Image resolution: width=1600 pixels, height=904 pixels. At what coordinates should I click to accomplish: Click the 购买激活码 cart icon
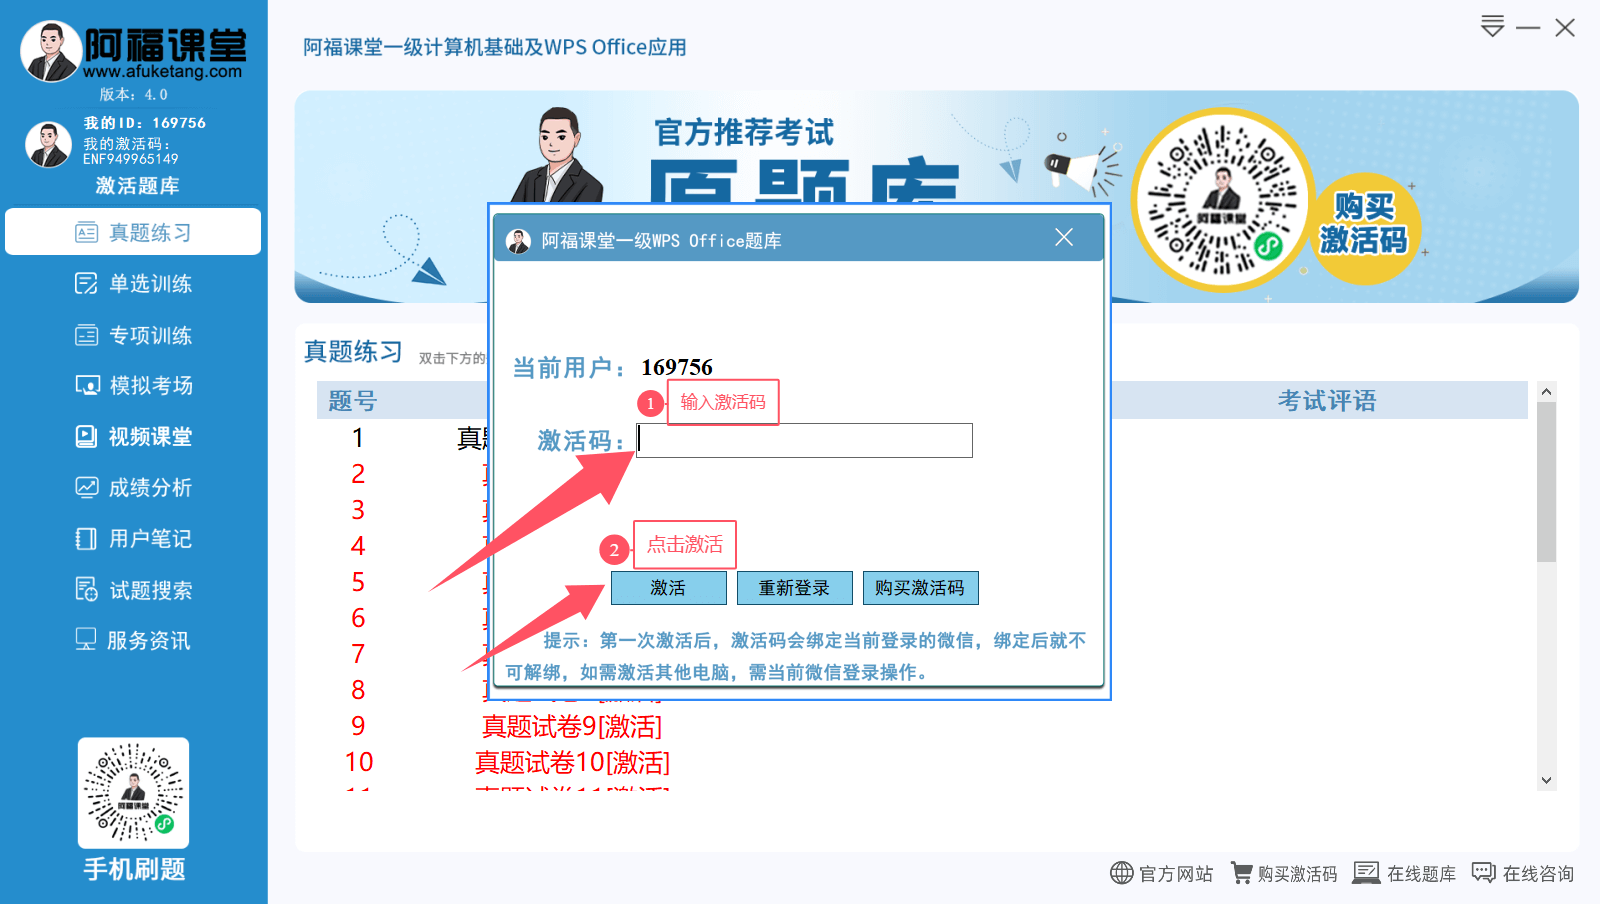(1241, 872)
